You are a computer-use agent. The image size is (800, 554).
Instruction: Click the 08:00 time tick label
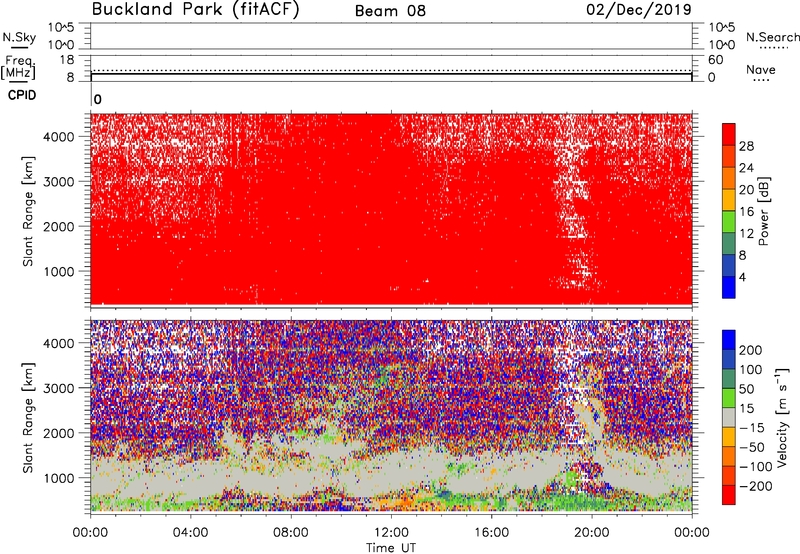coord(291,533)
